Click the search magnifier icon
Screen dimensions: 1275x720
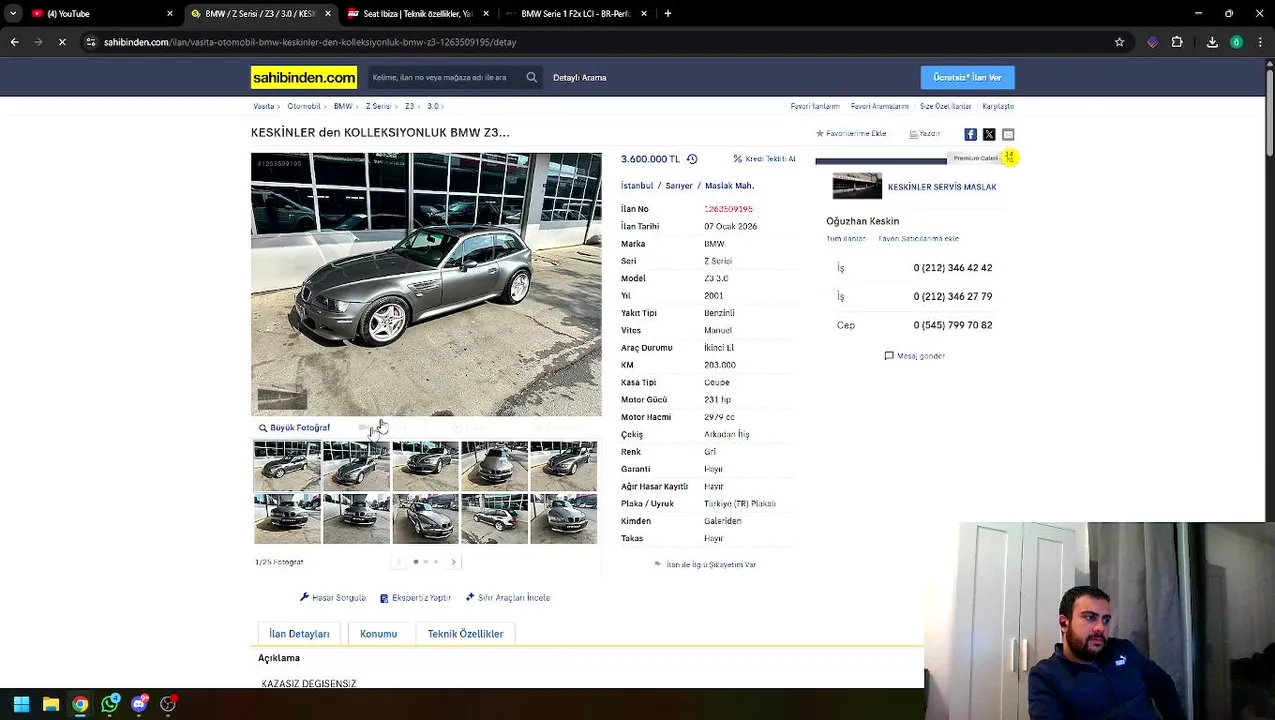click(532, 77)
